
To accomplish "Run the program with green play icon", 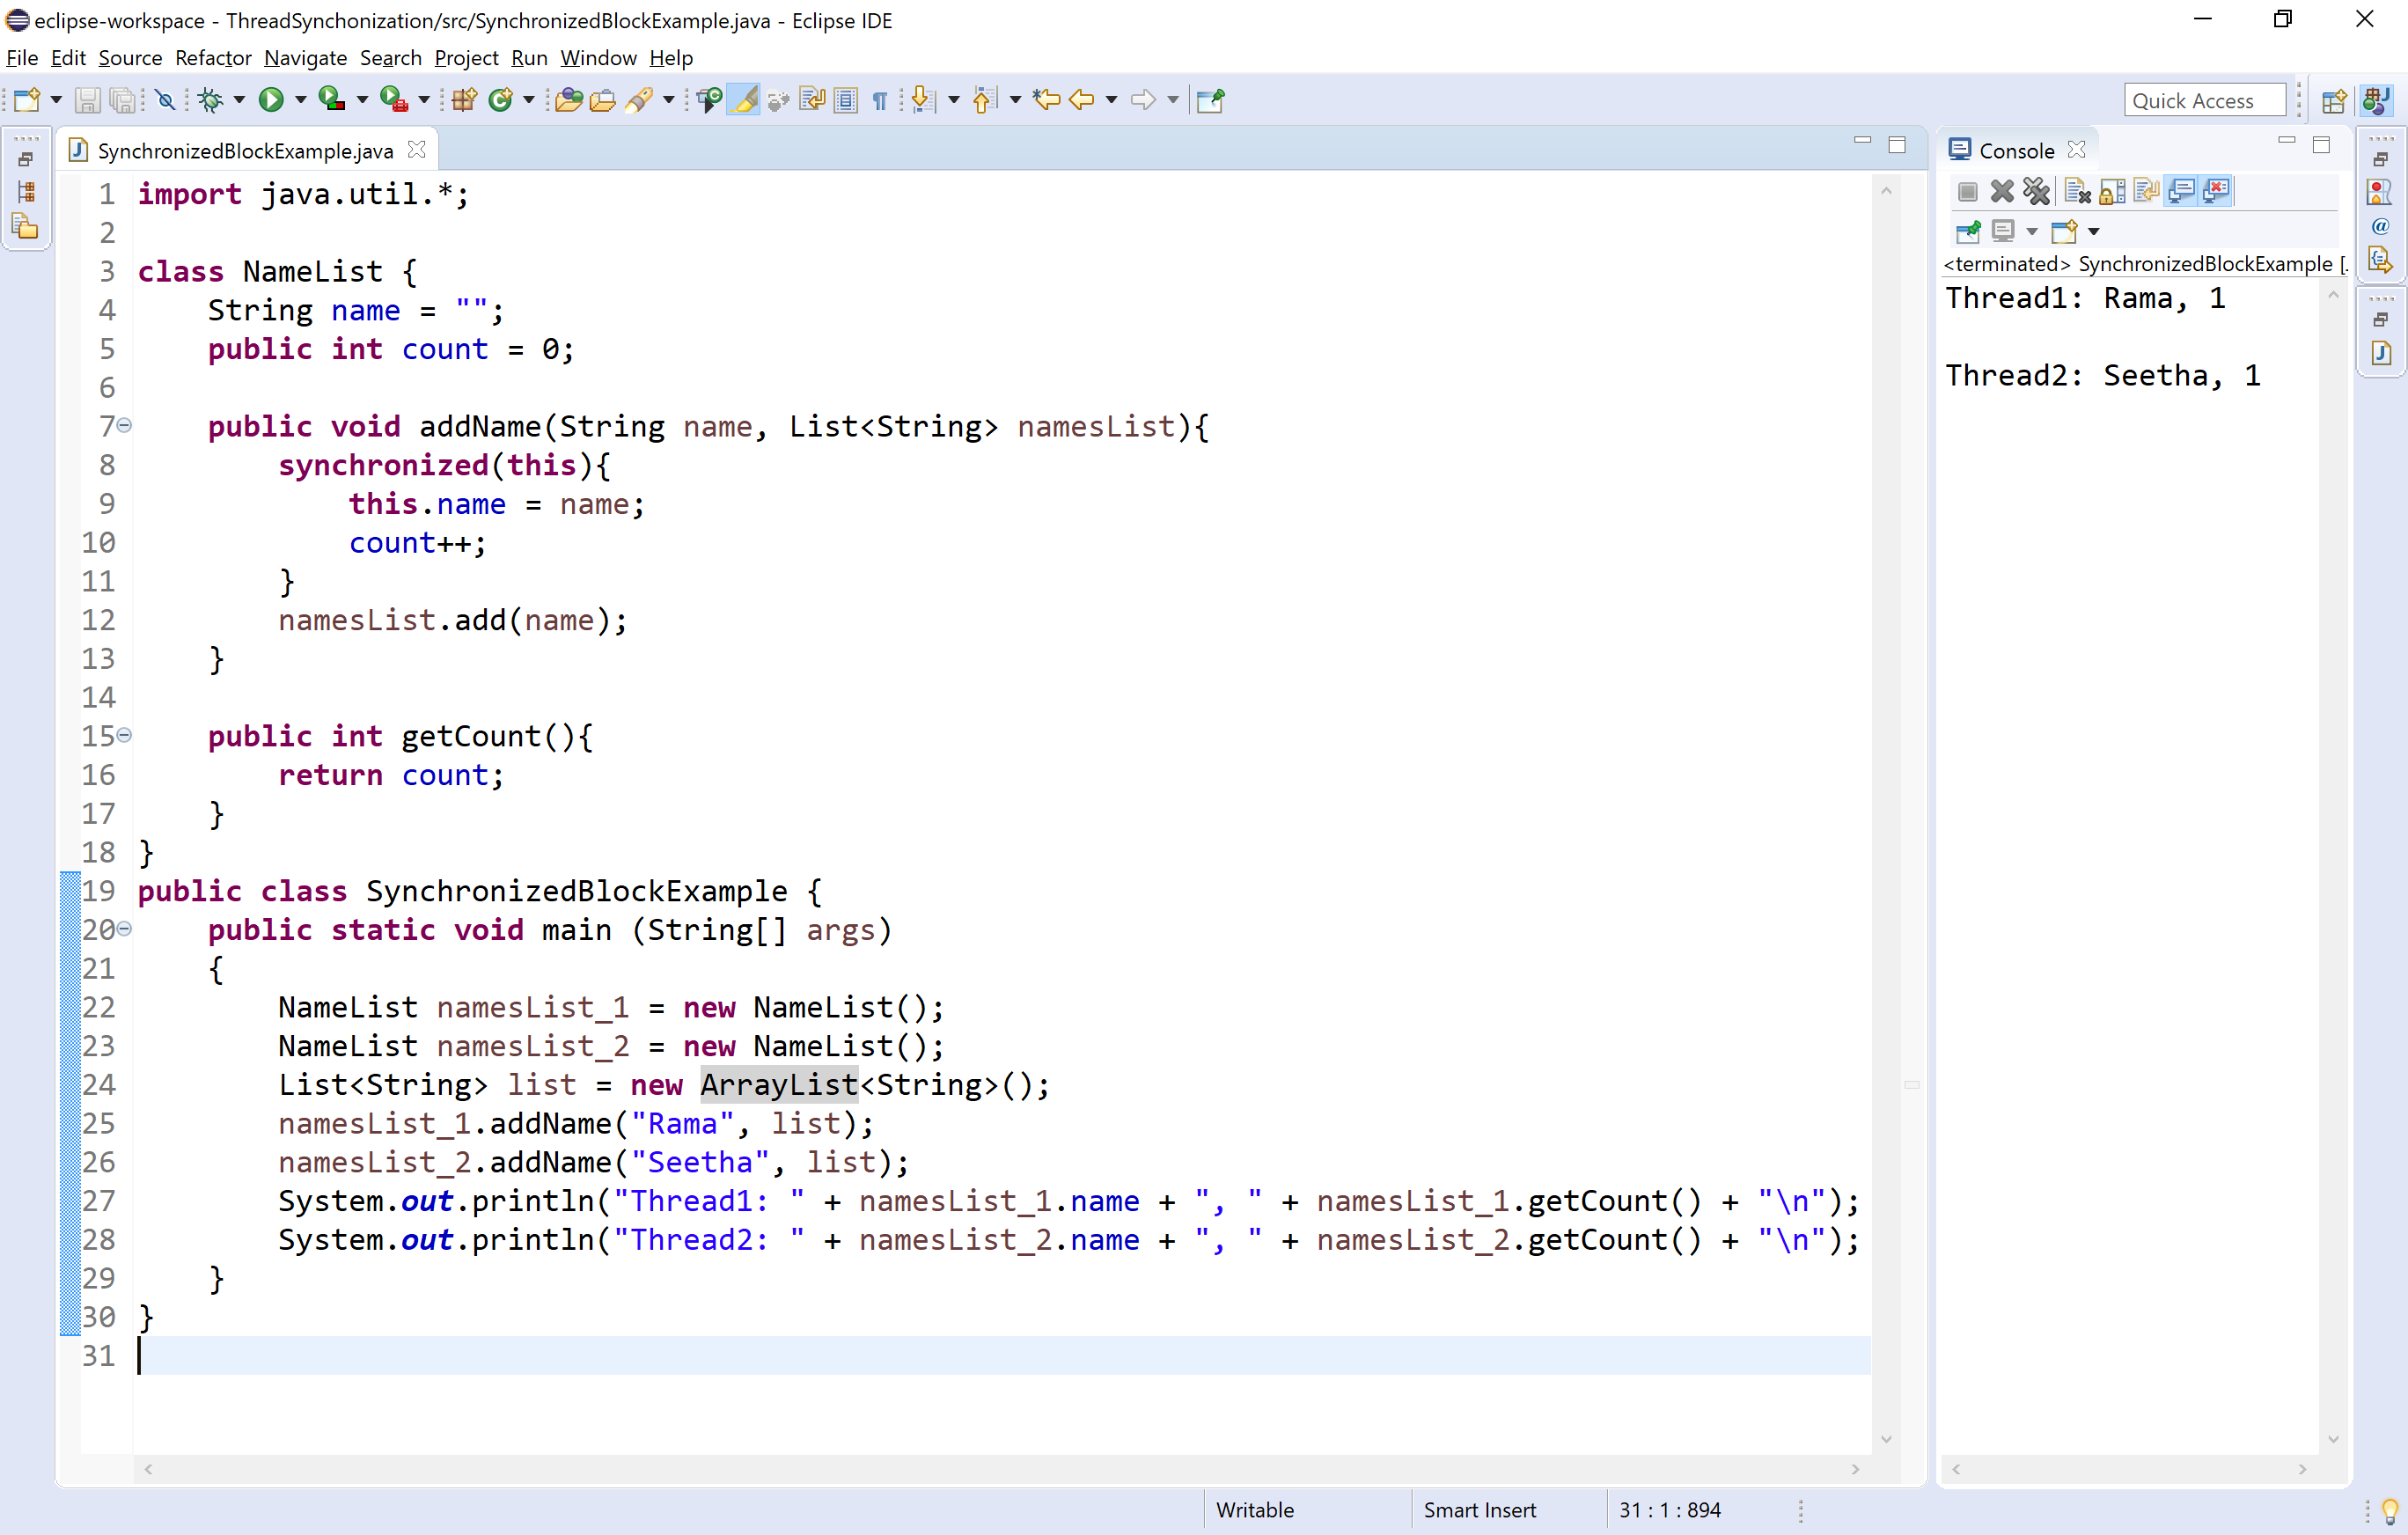I will coord(270,100).
